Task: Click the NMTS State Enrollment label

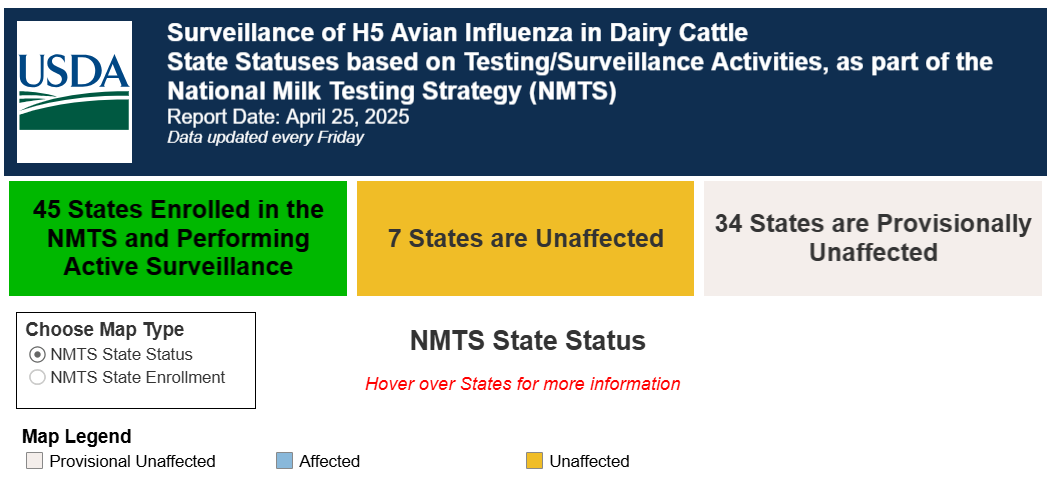Action: 137,378
